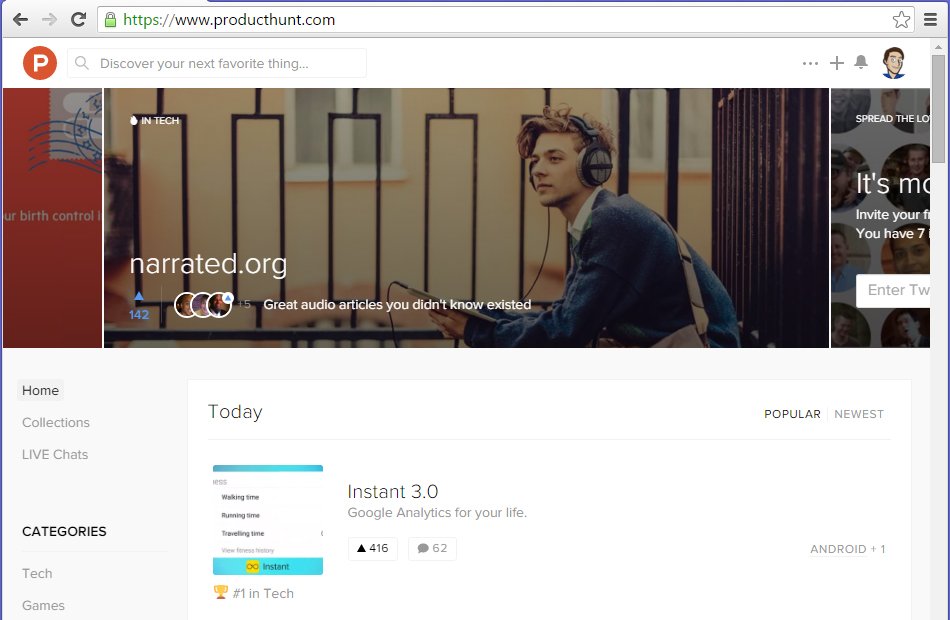Open the Instant 3.0 thumbnail image

[x=268, y=520]
